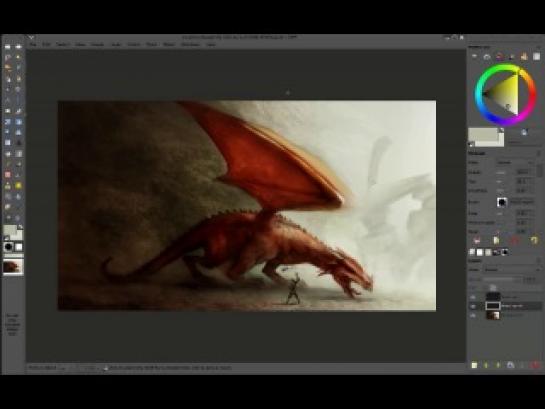Open the layers Mode dropdown
Image resolution: width=545 pixels, height=409 pixels.
[x=513, y=270]
